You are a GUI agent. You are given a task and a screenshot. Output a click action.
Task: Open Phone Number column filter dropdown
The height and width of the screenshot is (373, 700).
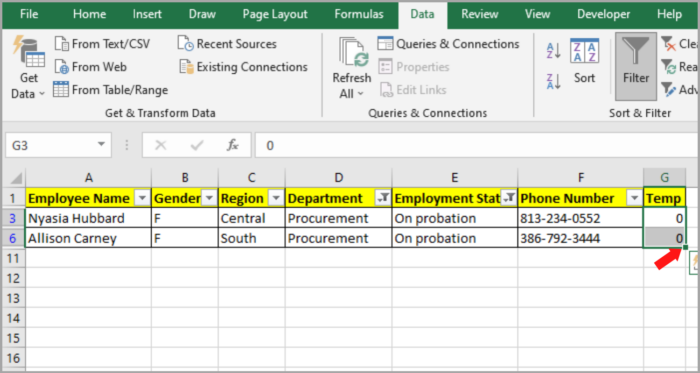point(634,198)
